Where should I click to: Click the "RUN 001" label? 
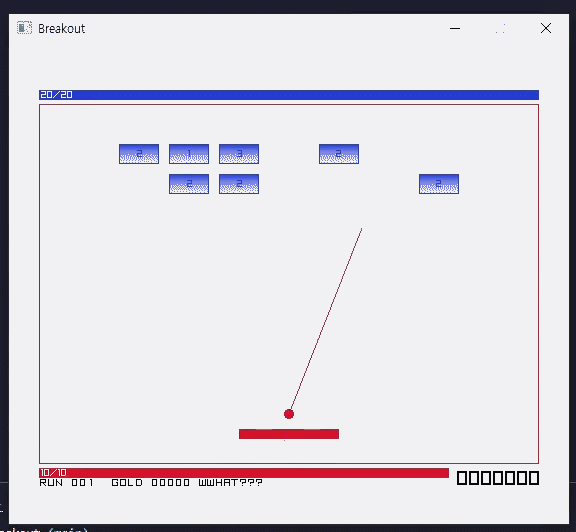coord(66,483)
